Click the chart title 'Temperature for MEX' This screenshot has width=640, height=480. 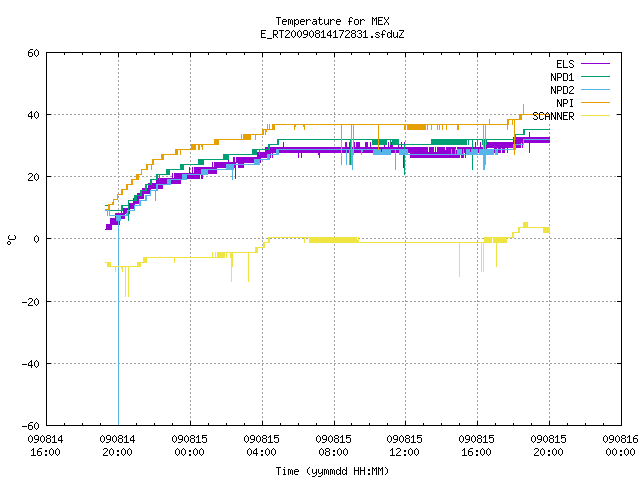332,21
